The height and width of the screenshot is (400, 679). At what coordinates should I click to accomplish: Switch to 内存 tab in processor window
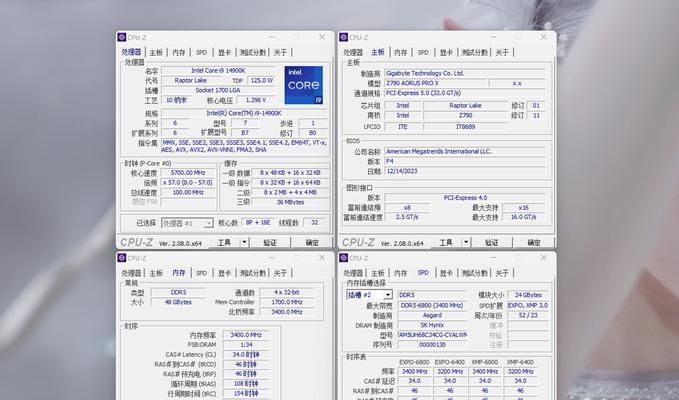(179, 52)
